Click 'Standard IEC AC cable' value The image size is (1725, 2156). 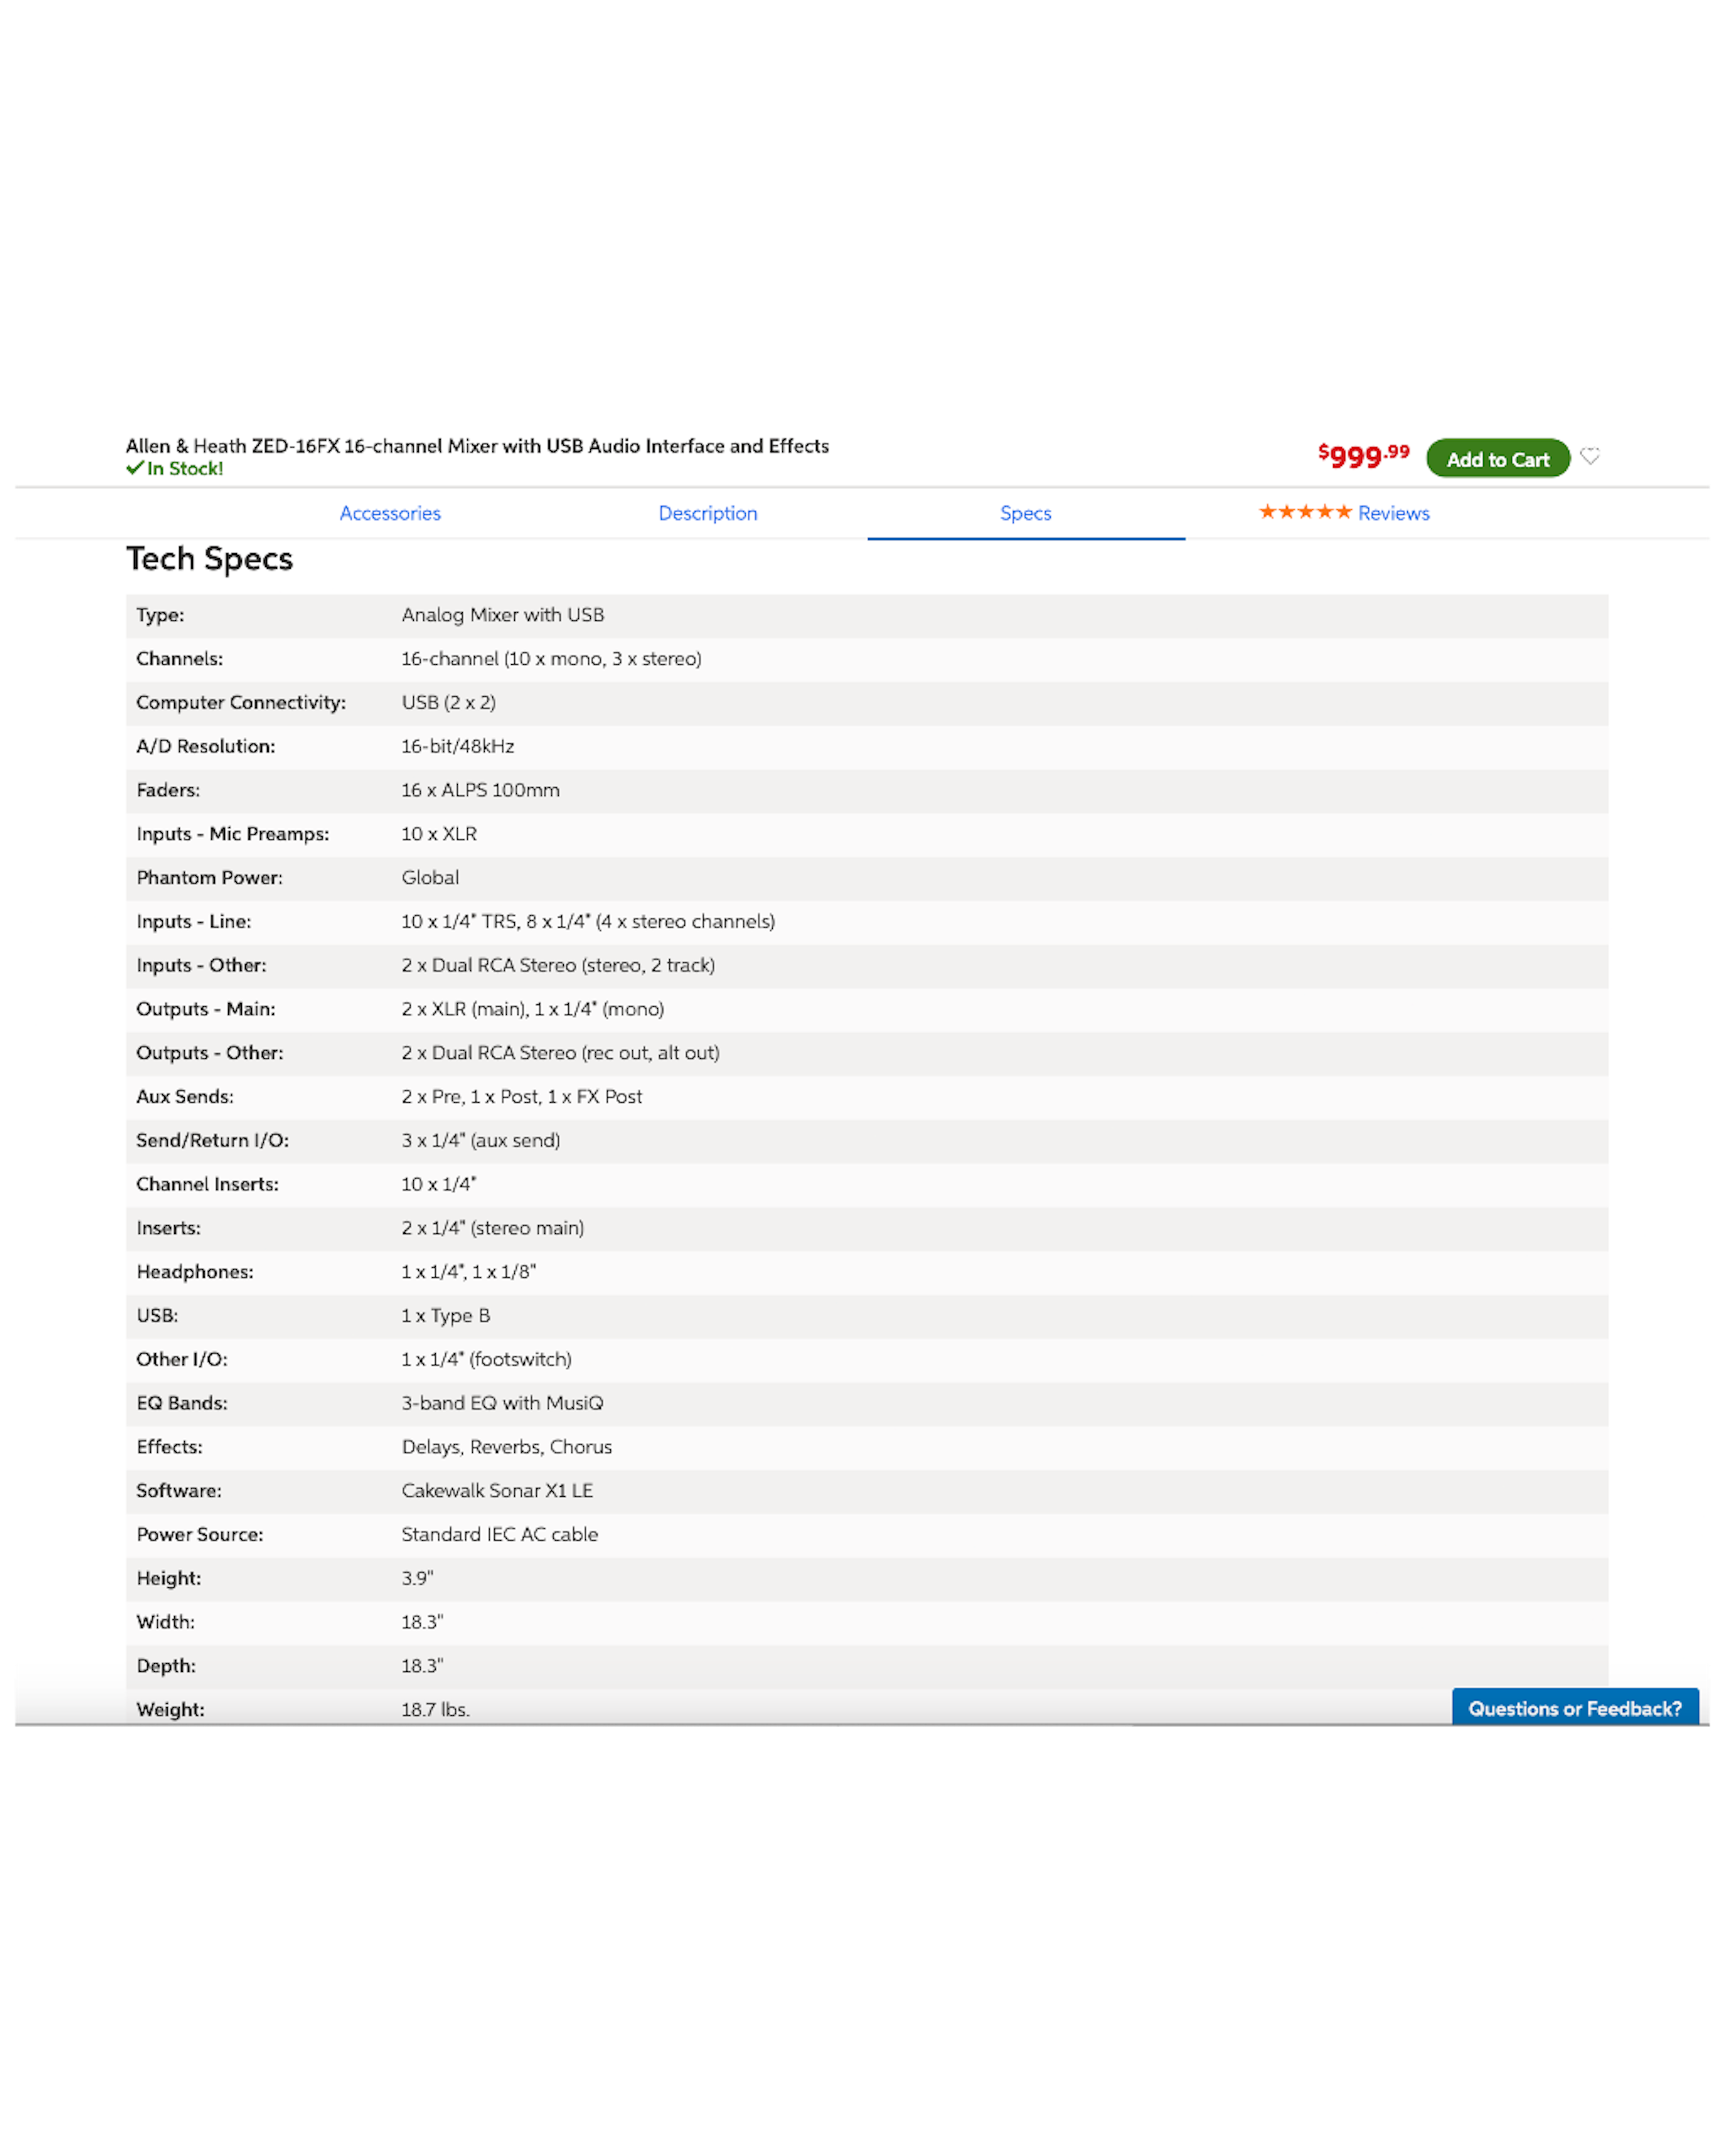499,1535
